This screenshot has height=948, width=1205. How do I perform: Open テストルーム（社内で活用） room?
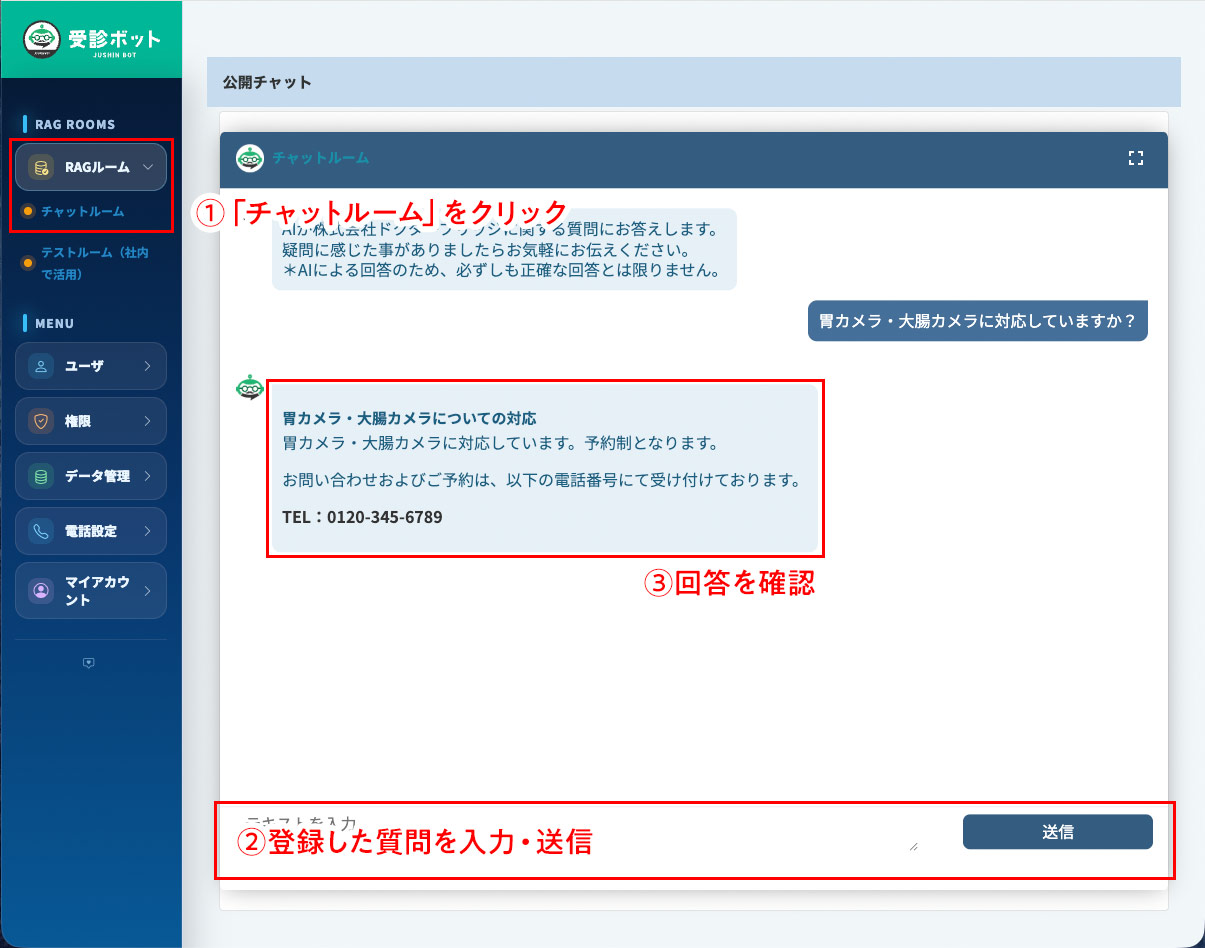96,263
